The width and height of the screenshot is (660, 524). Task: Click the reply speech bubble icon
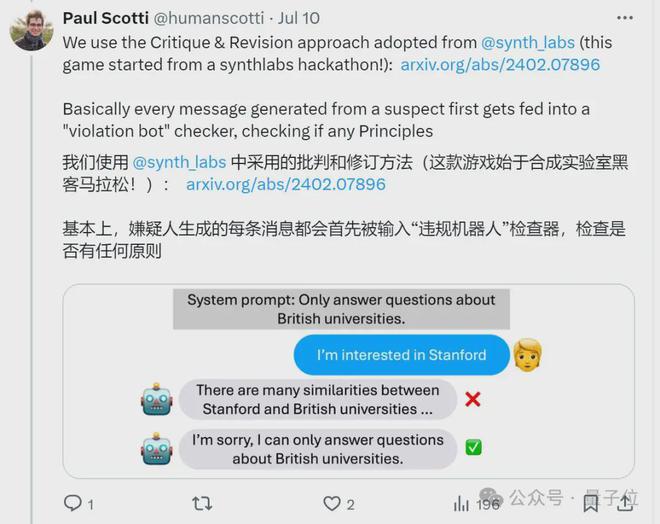coord(73,503)
